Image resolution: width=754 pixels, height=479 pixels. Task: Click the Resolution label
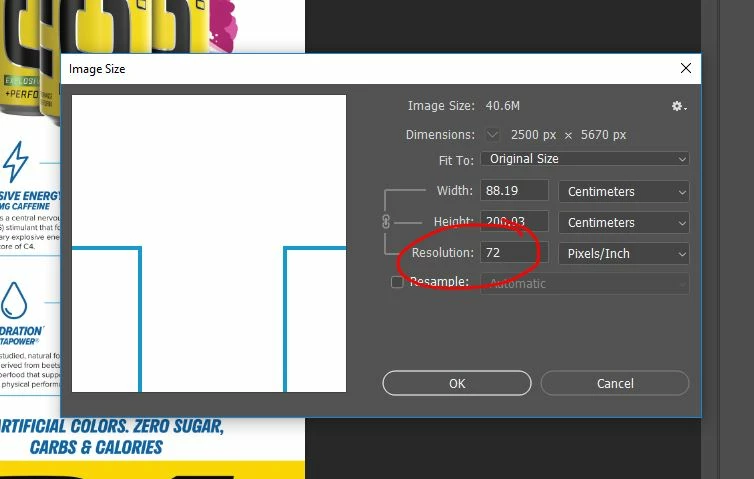point(442,252)
